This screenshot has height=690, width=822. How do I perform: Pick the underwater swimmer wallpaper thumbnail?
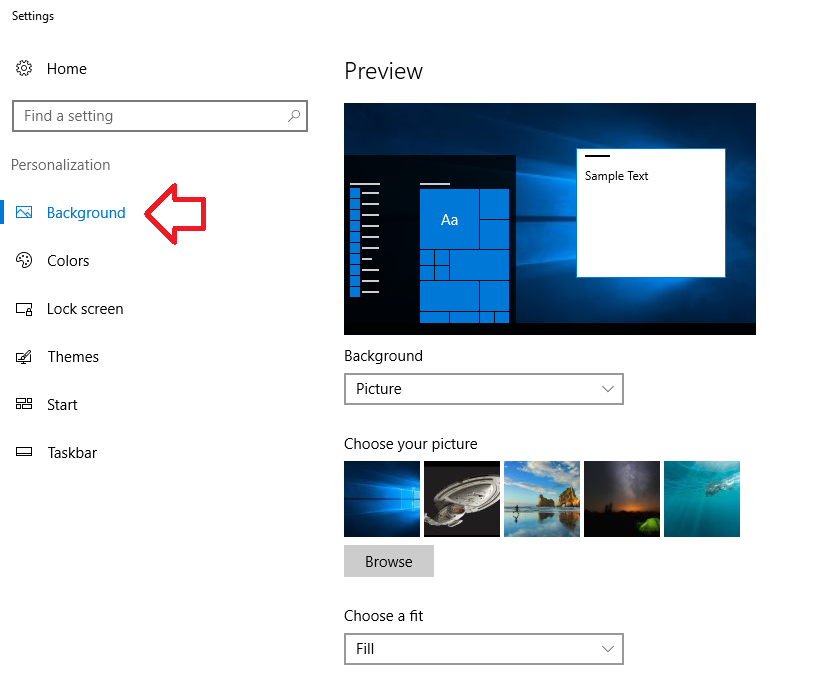(x=702, y=499)
